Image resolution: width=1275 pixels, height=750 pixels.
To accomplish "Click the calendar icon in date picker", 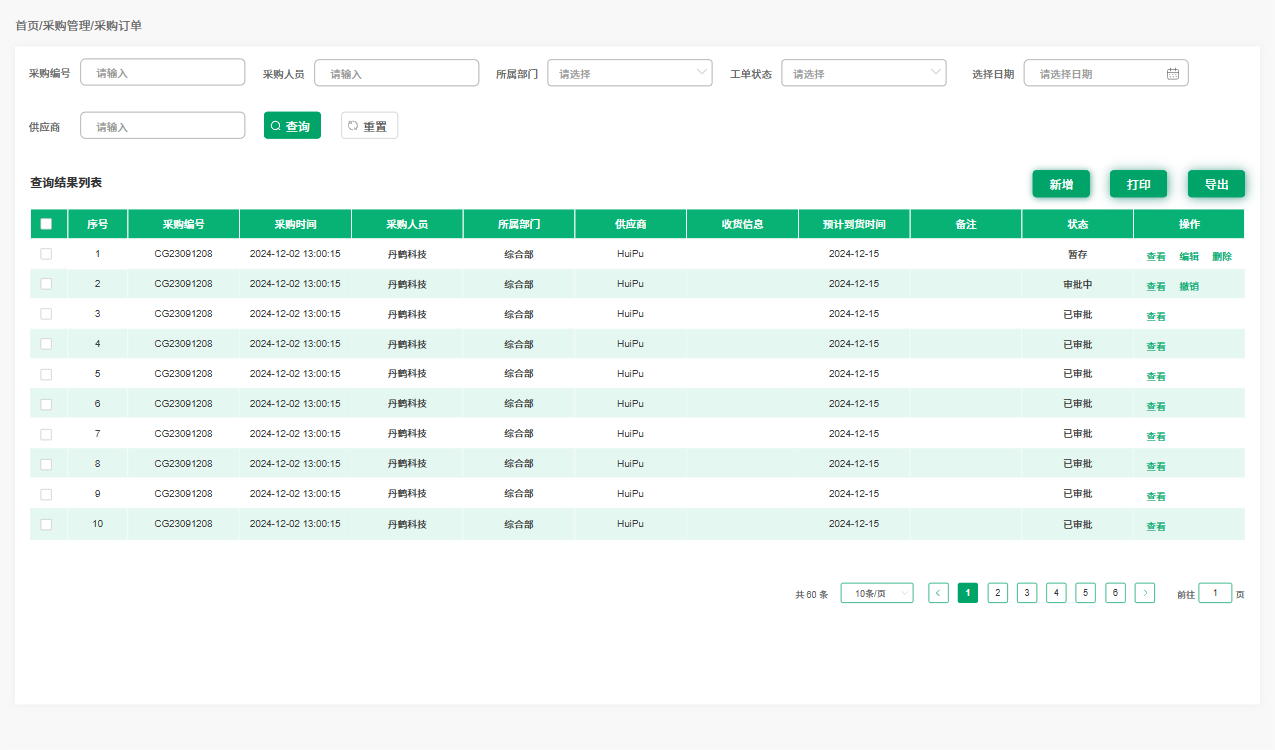I will 1173,73.
